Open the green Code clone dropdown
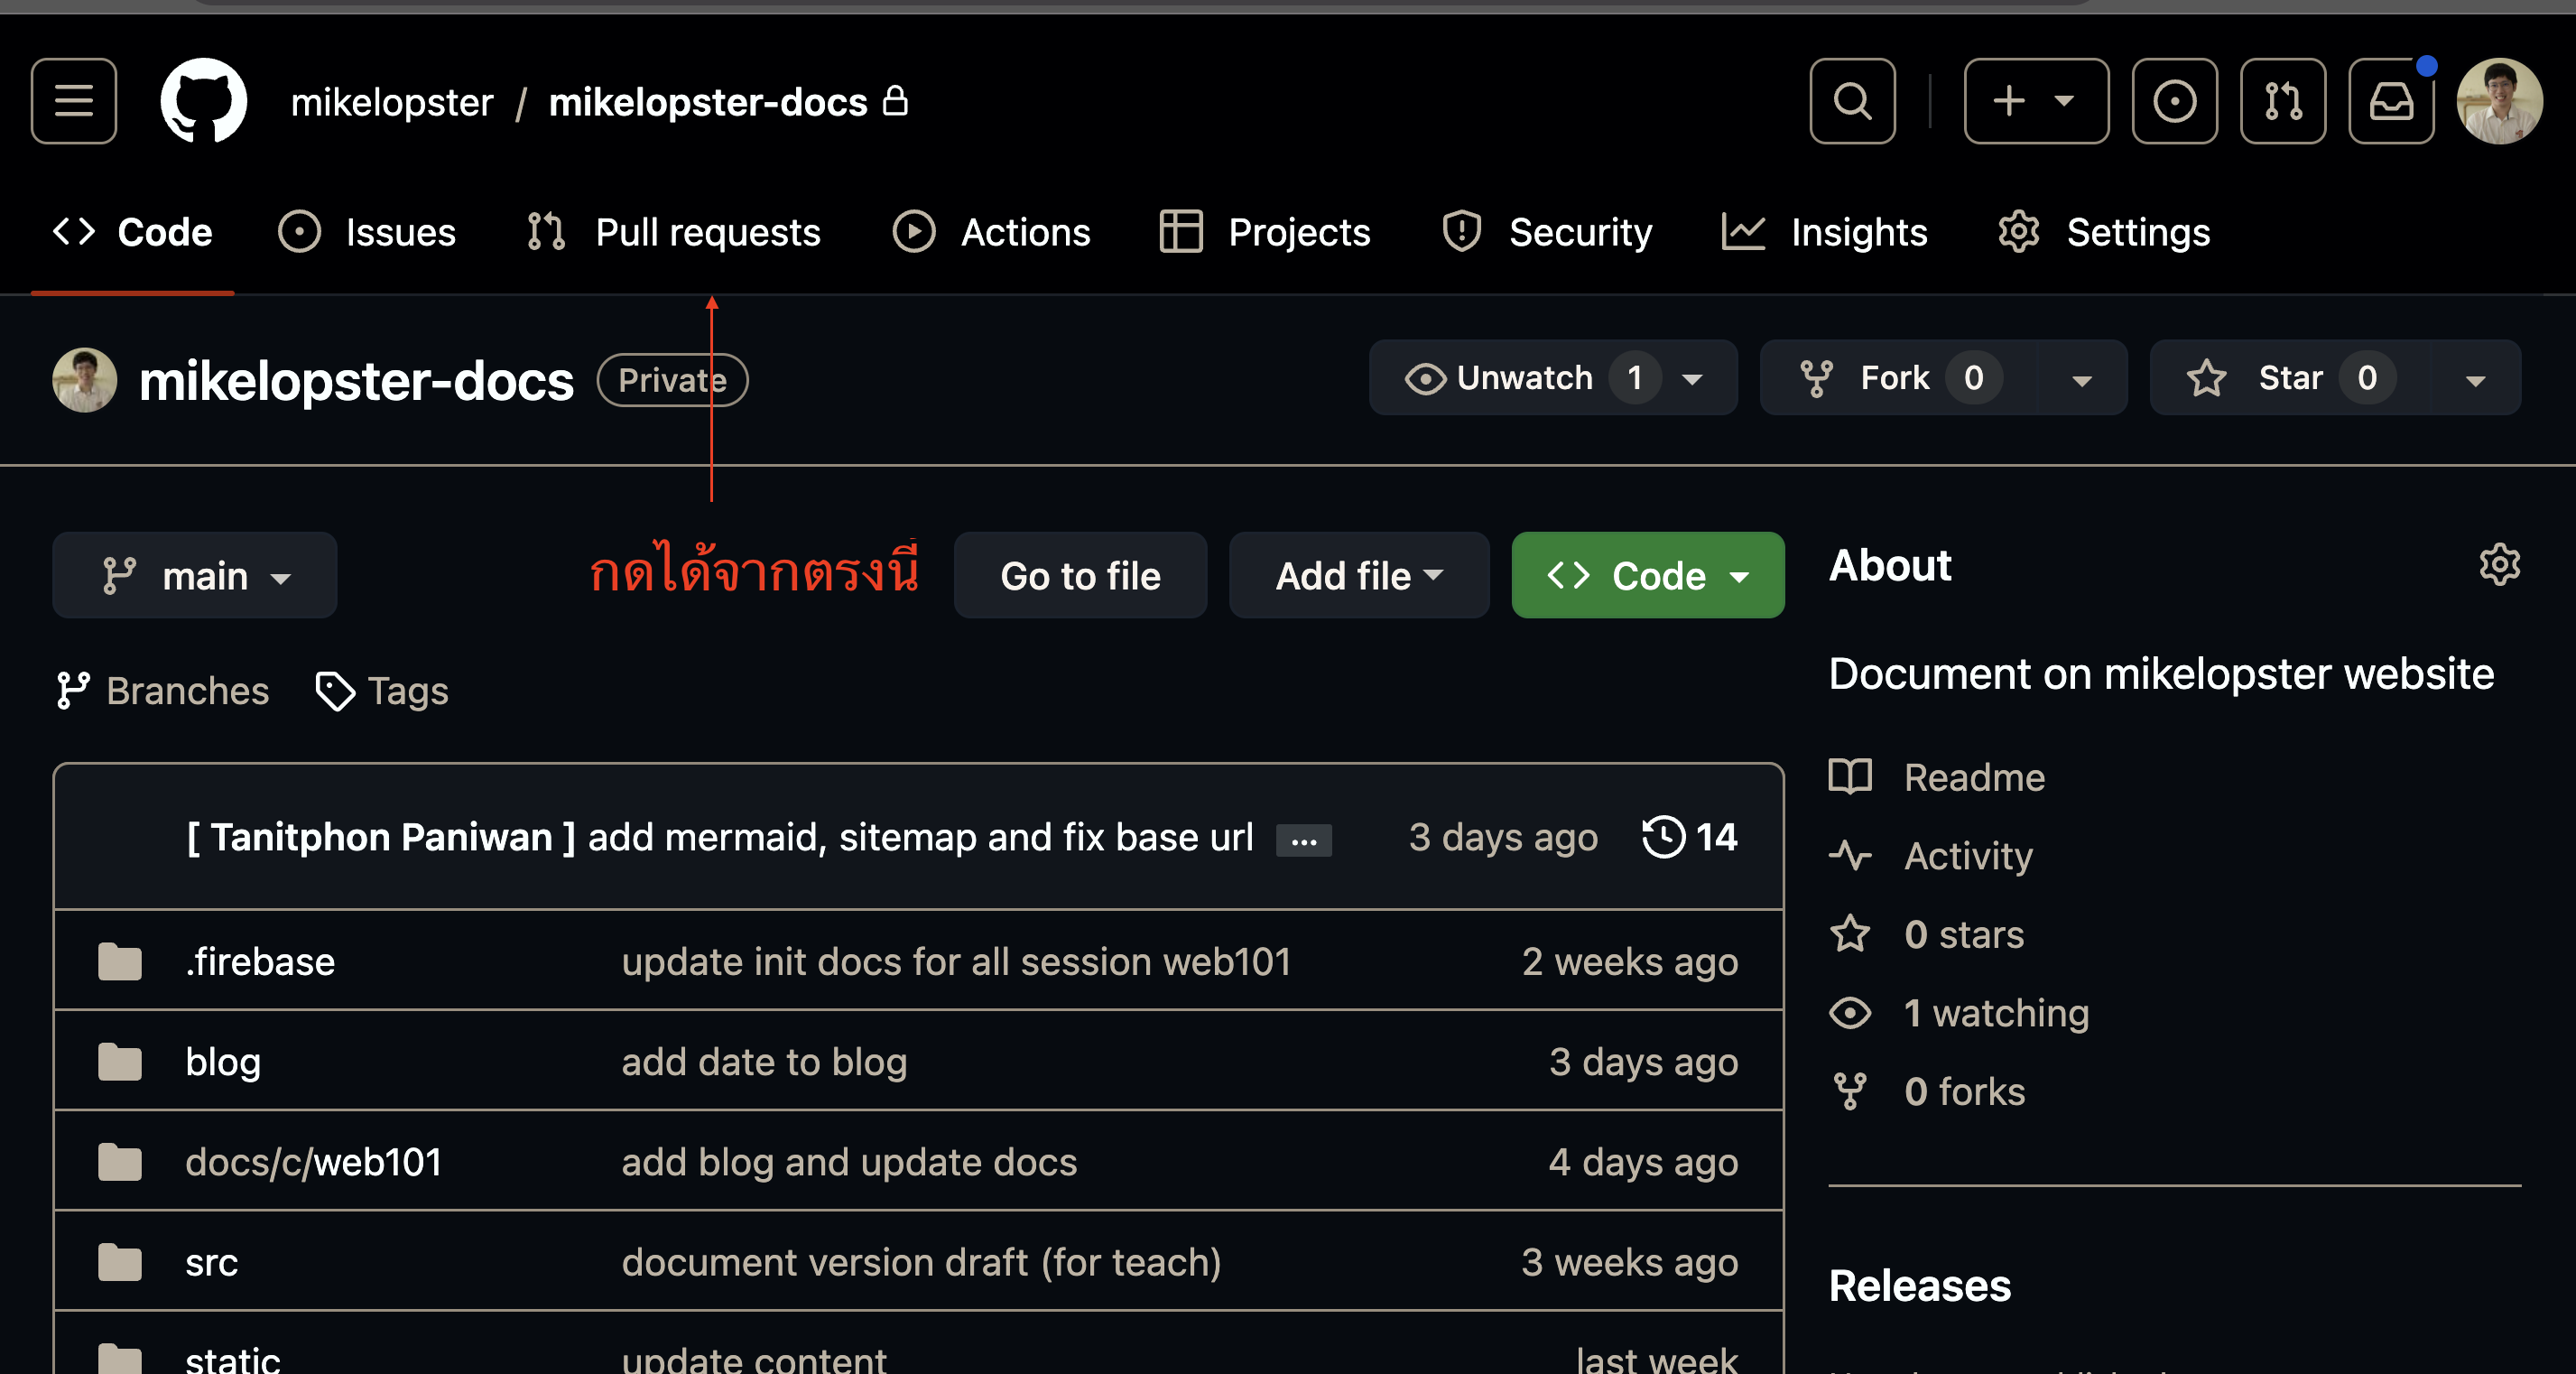2576x1374 pixels. tap(1648, 575)
